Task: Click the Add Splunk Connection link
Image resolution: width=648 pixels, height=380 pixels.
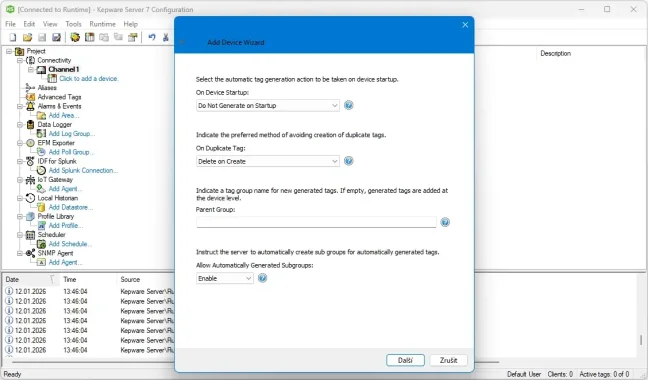Action: coord(83,170)
